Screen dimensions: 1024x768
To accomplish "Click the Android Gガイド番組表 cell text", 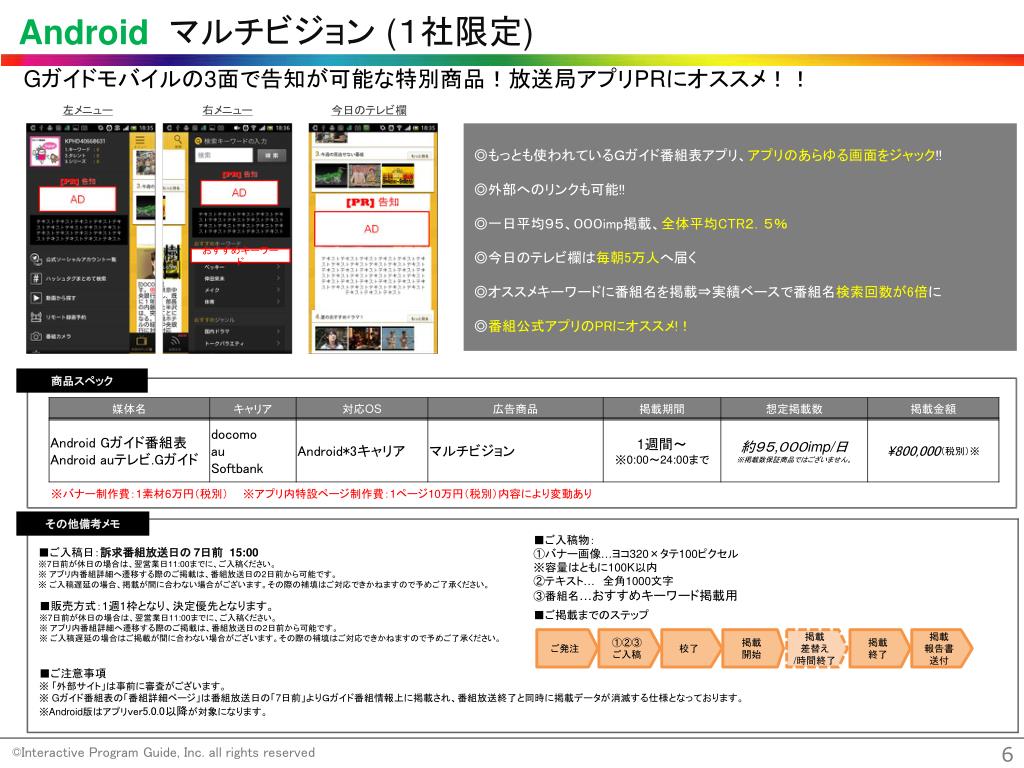I will point(118,442).
